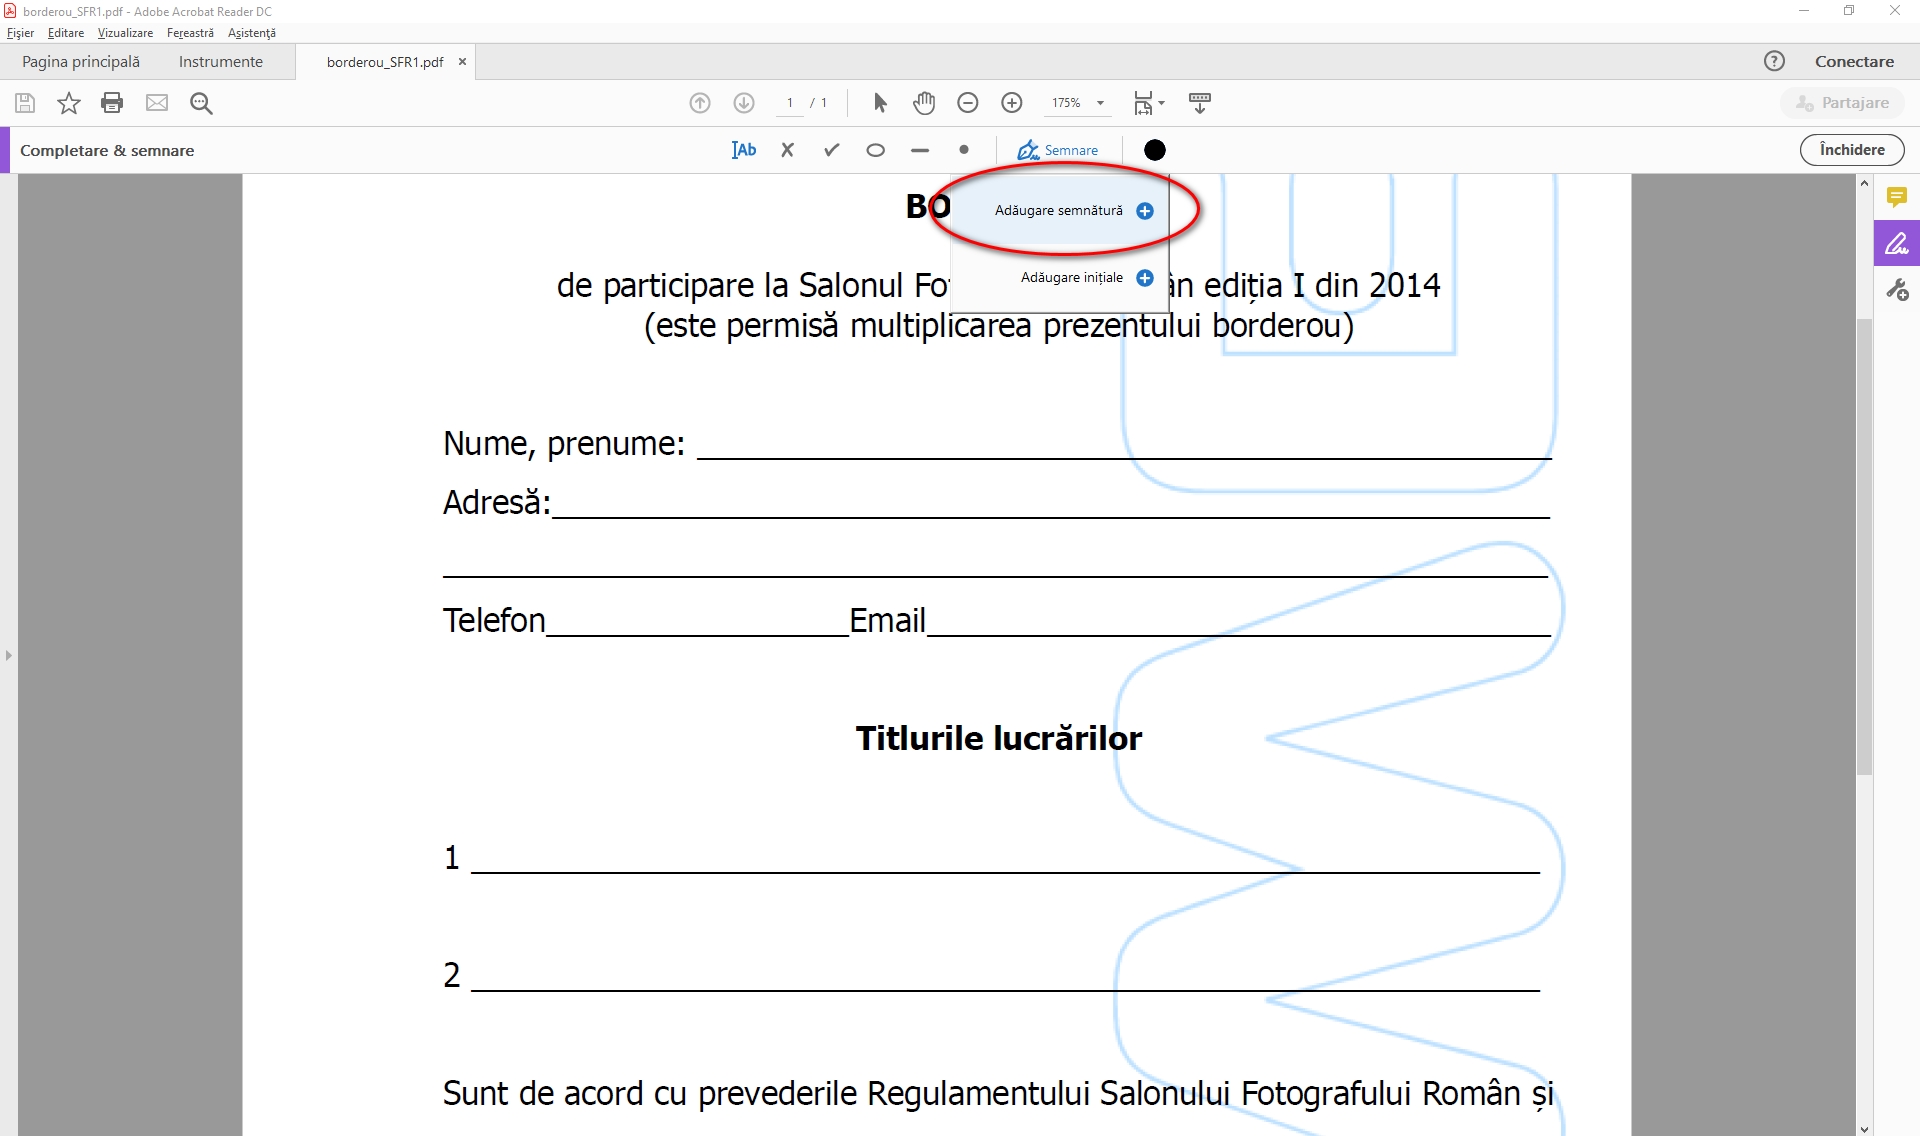The image size is (1920, 1136).
Task: Click the Închidere button
Action: [x=1851, y=150]
